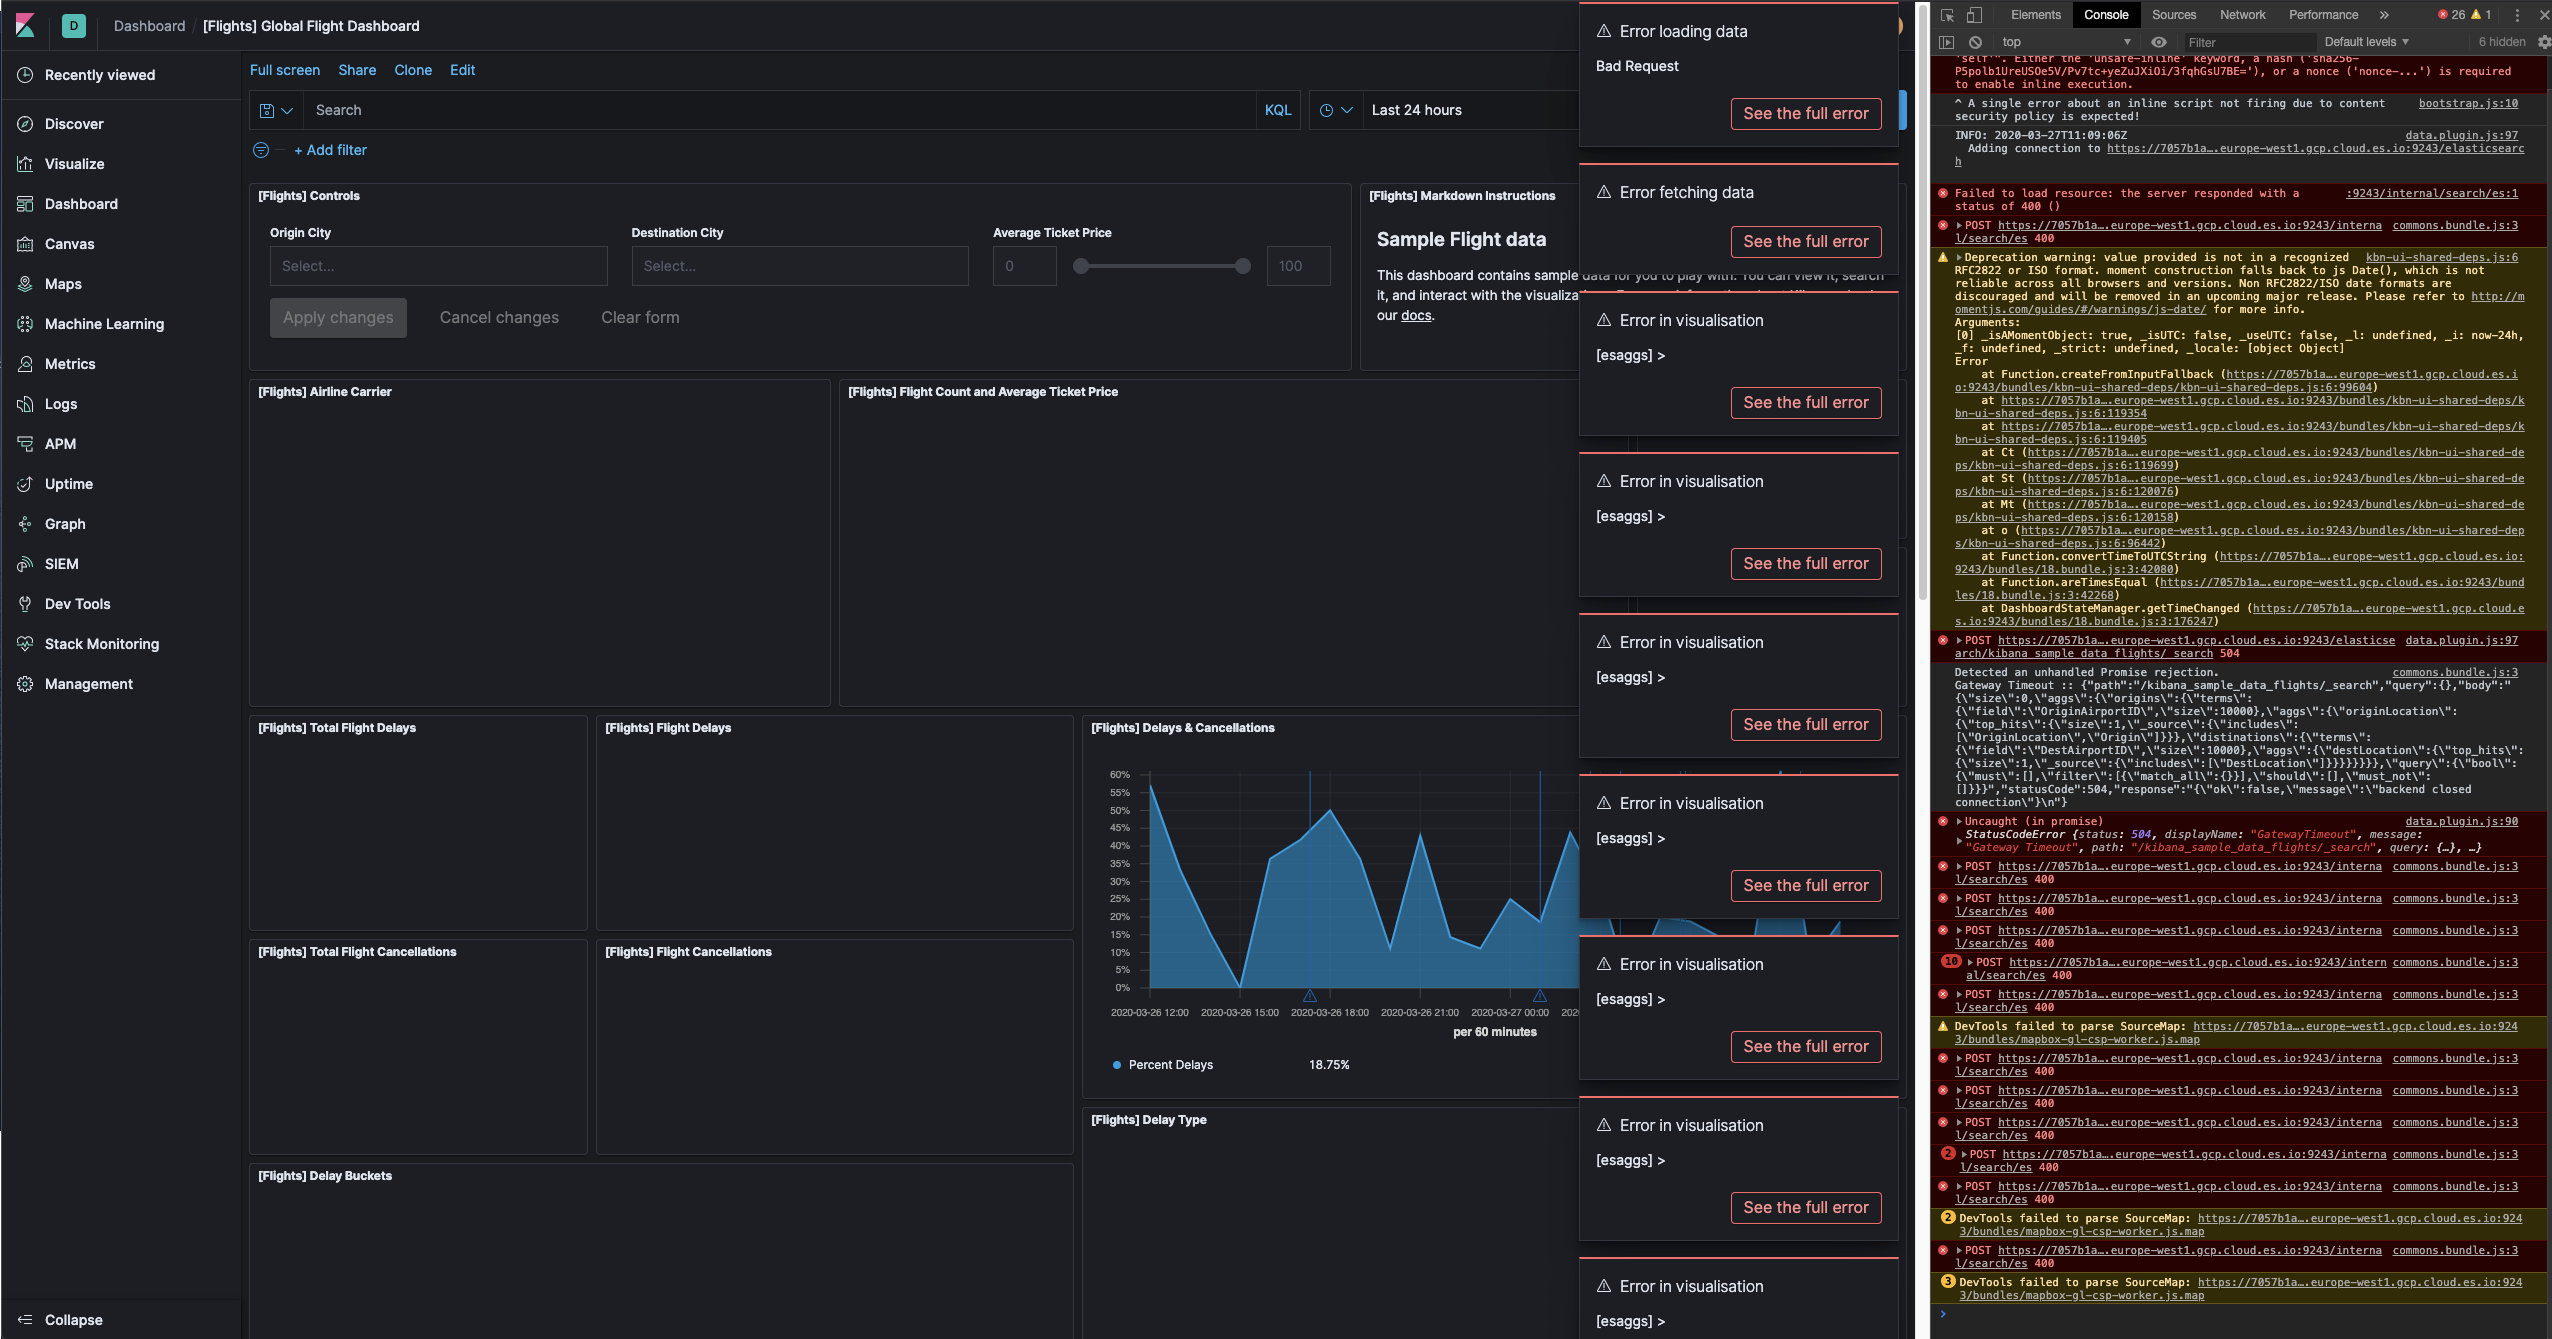Open the Default levels dropdown
This screenshot has height=1339, width=2552.
coord(2367,42)
